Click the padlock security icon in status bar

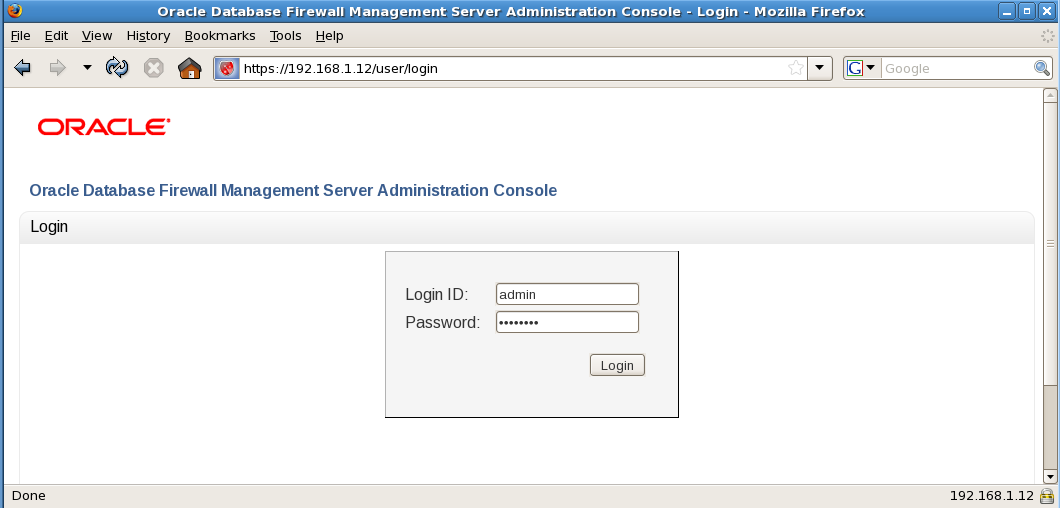1047,496
